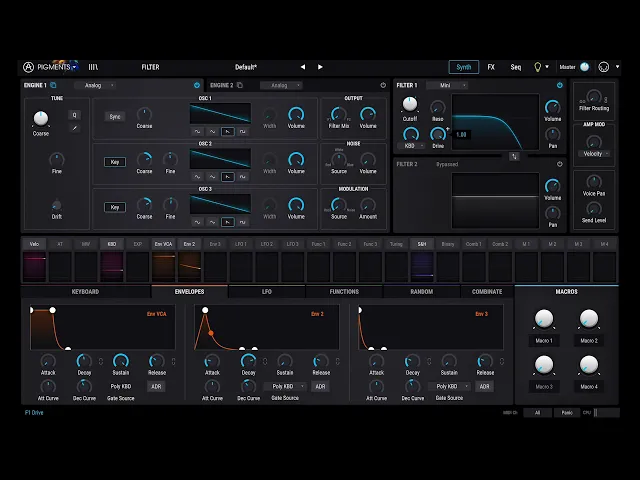
Task: Open Engine 1 type dropdown showing Analog
Action: tap(95, 85)
